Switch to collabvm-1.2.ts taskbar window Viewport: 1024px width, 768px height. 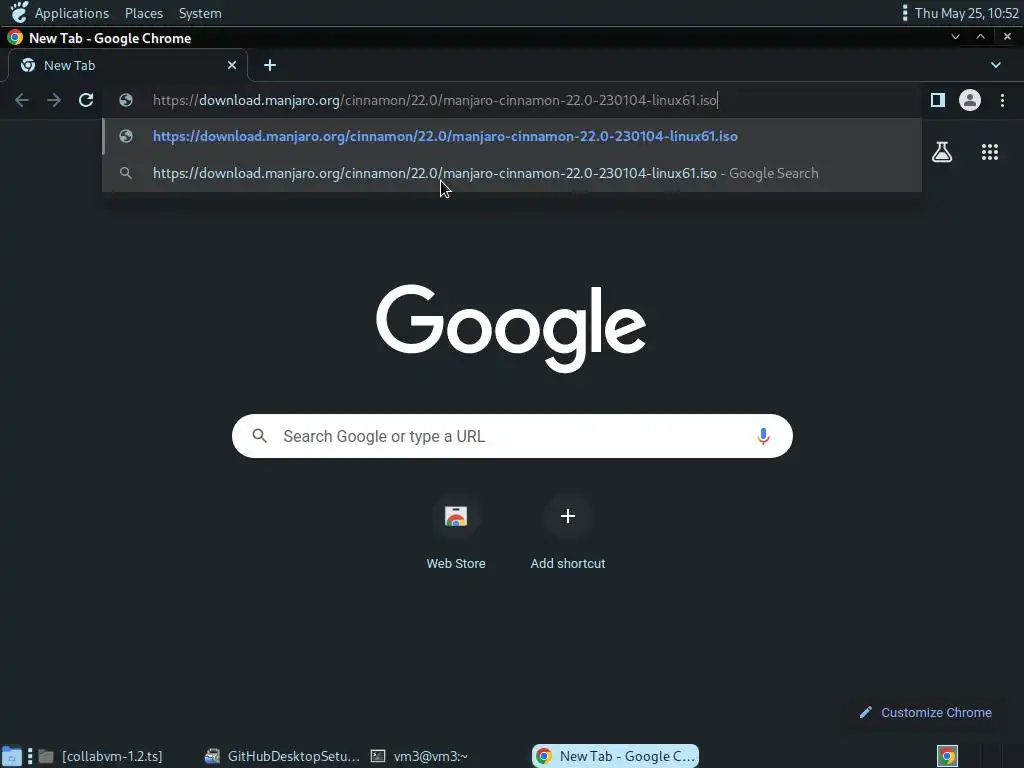(100, 756)
